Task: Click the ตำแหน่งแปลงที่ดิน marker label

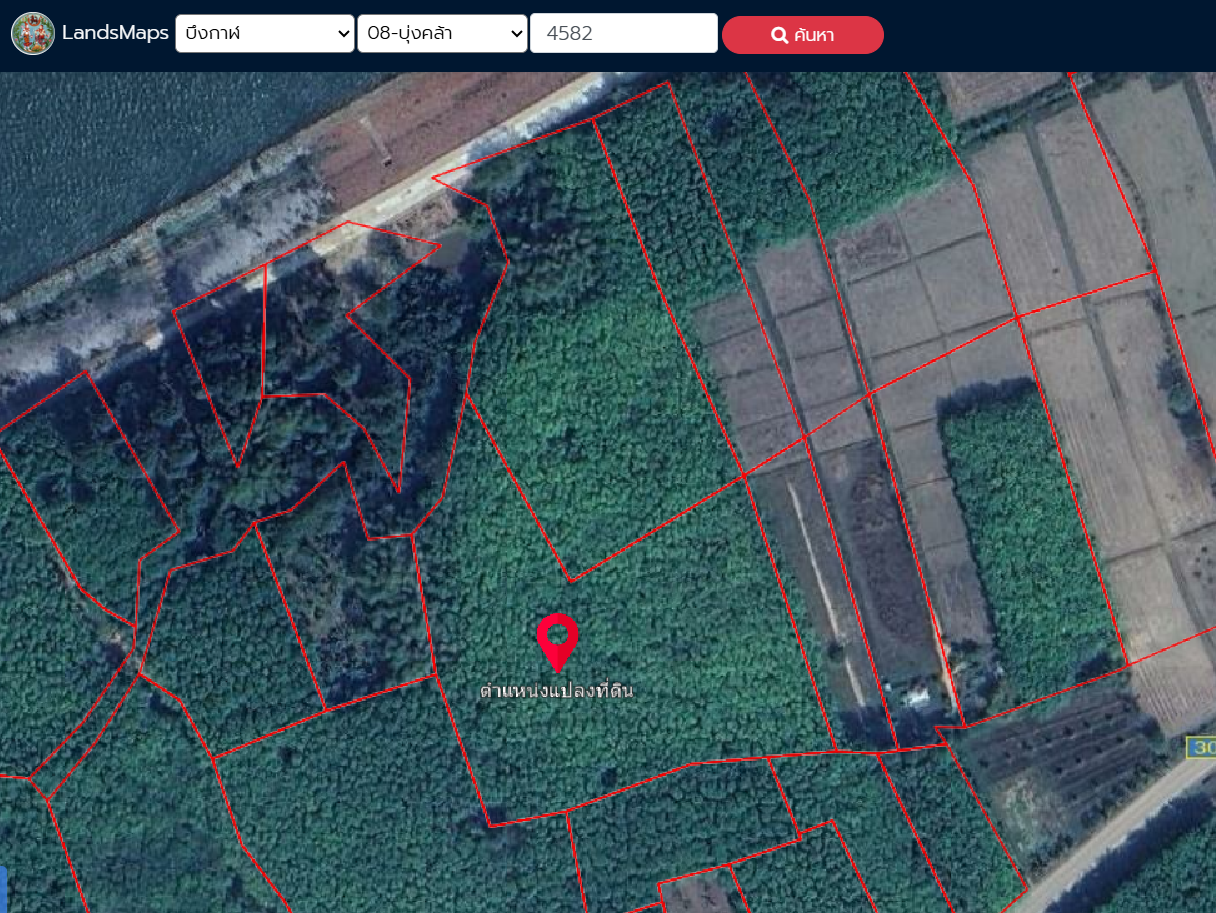Action: click(x=557, y=691)
